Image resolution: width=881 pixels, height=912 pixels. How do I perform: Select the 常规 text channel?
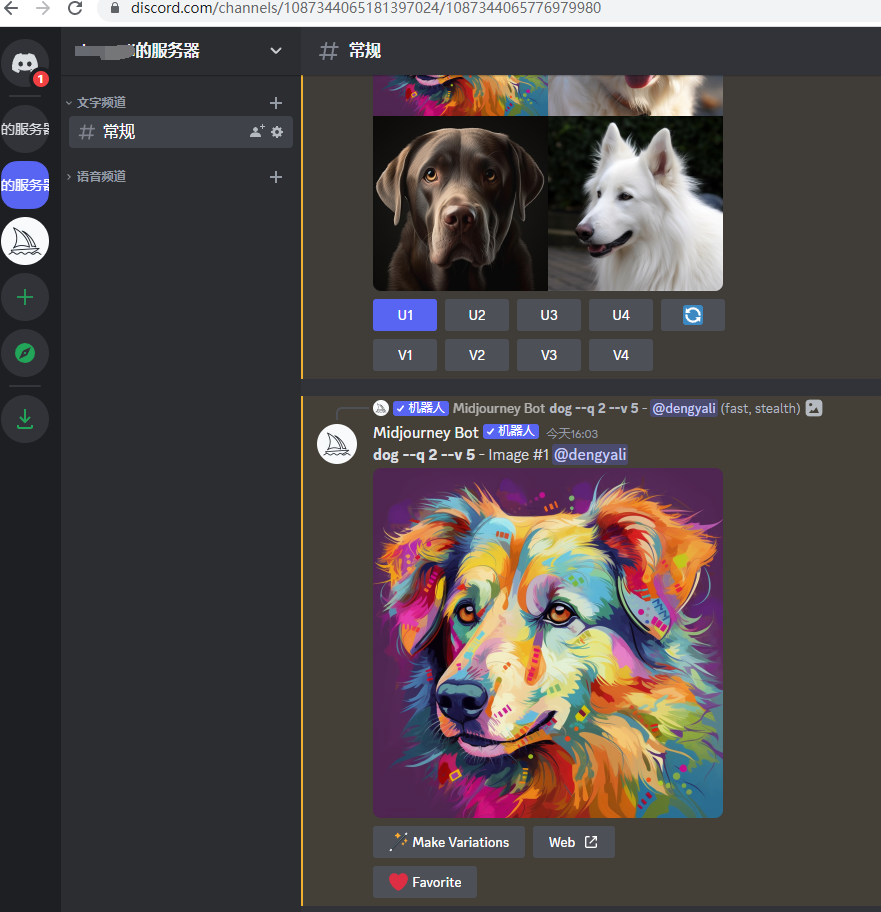pos(160,132)
